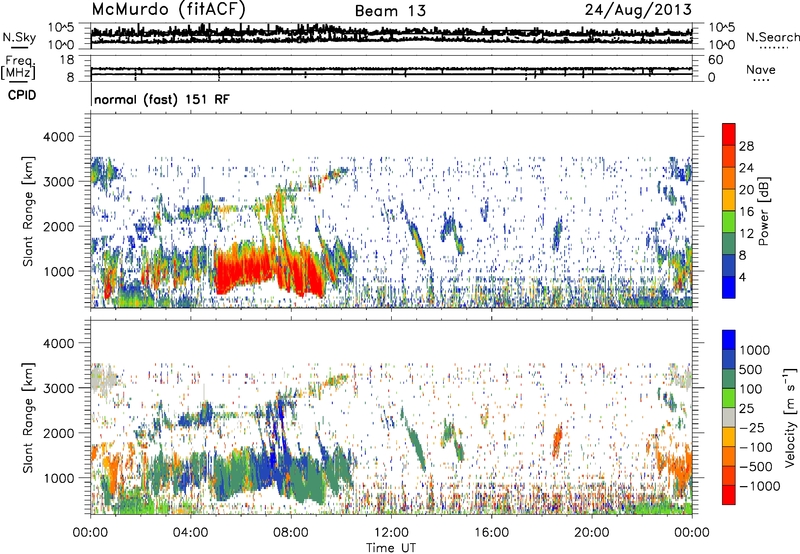Click the McMurdo (fitACF) plot title

pyautogui.click(x=168, y=10)
